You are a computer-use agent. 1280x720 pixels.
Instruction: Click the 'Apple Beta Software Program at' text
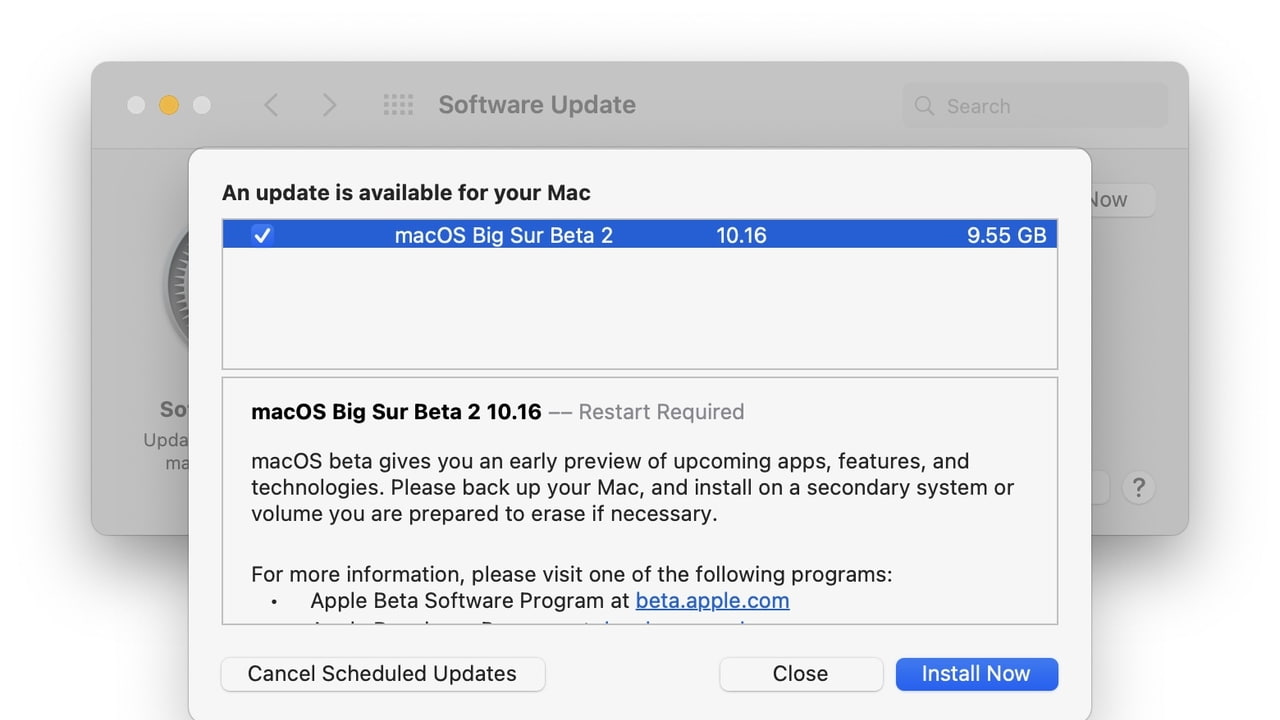click(470, 601)
